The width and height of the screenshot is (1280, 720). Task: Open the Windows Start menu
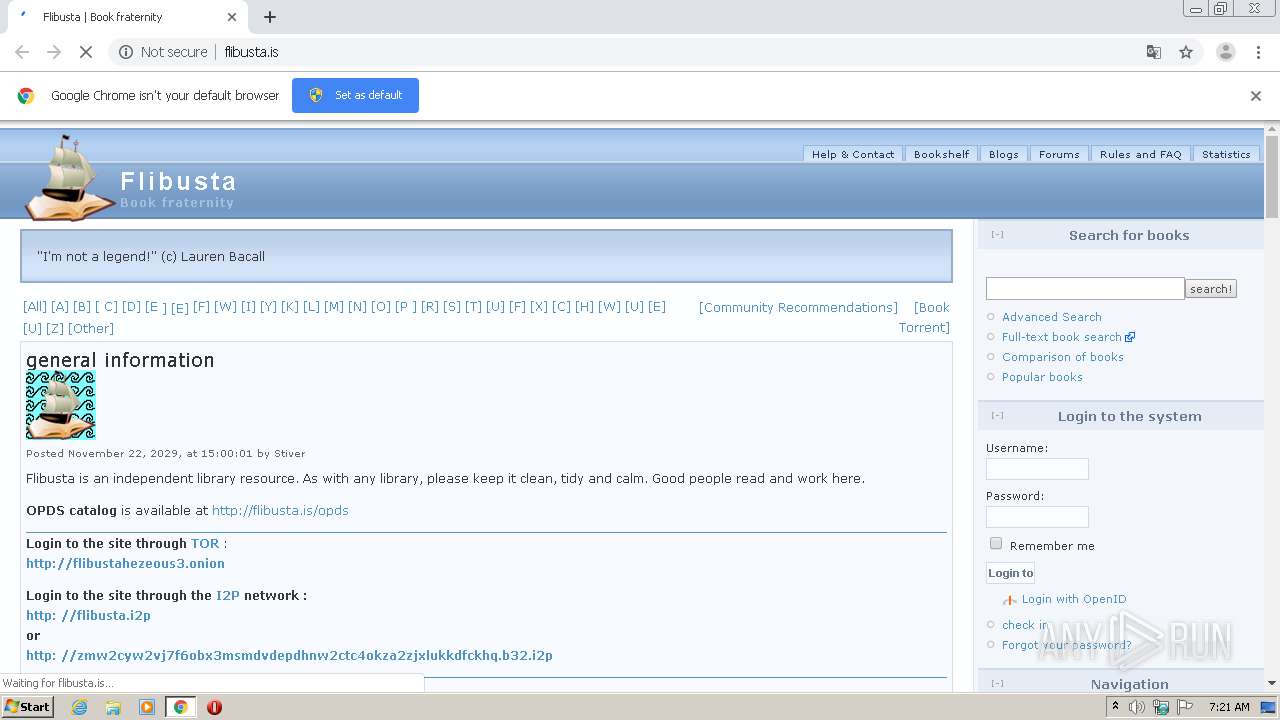tap(27, 707)
